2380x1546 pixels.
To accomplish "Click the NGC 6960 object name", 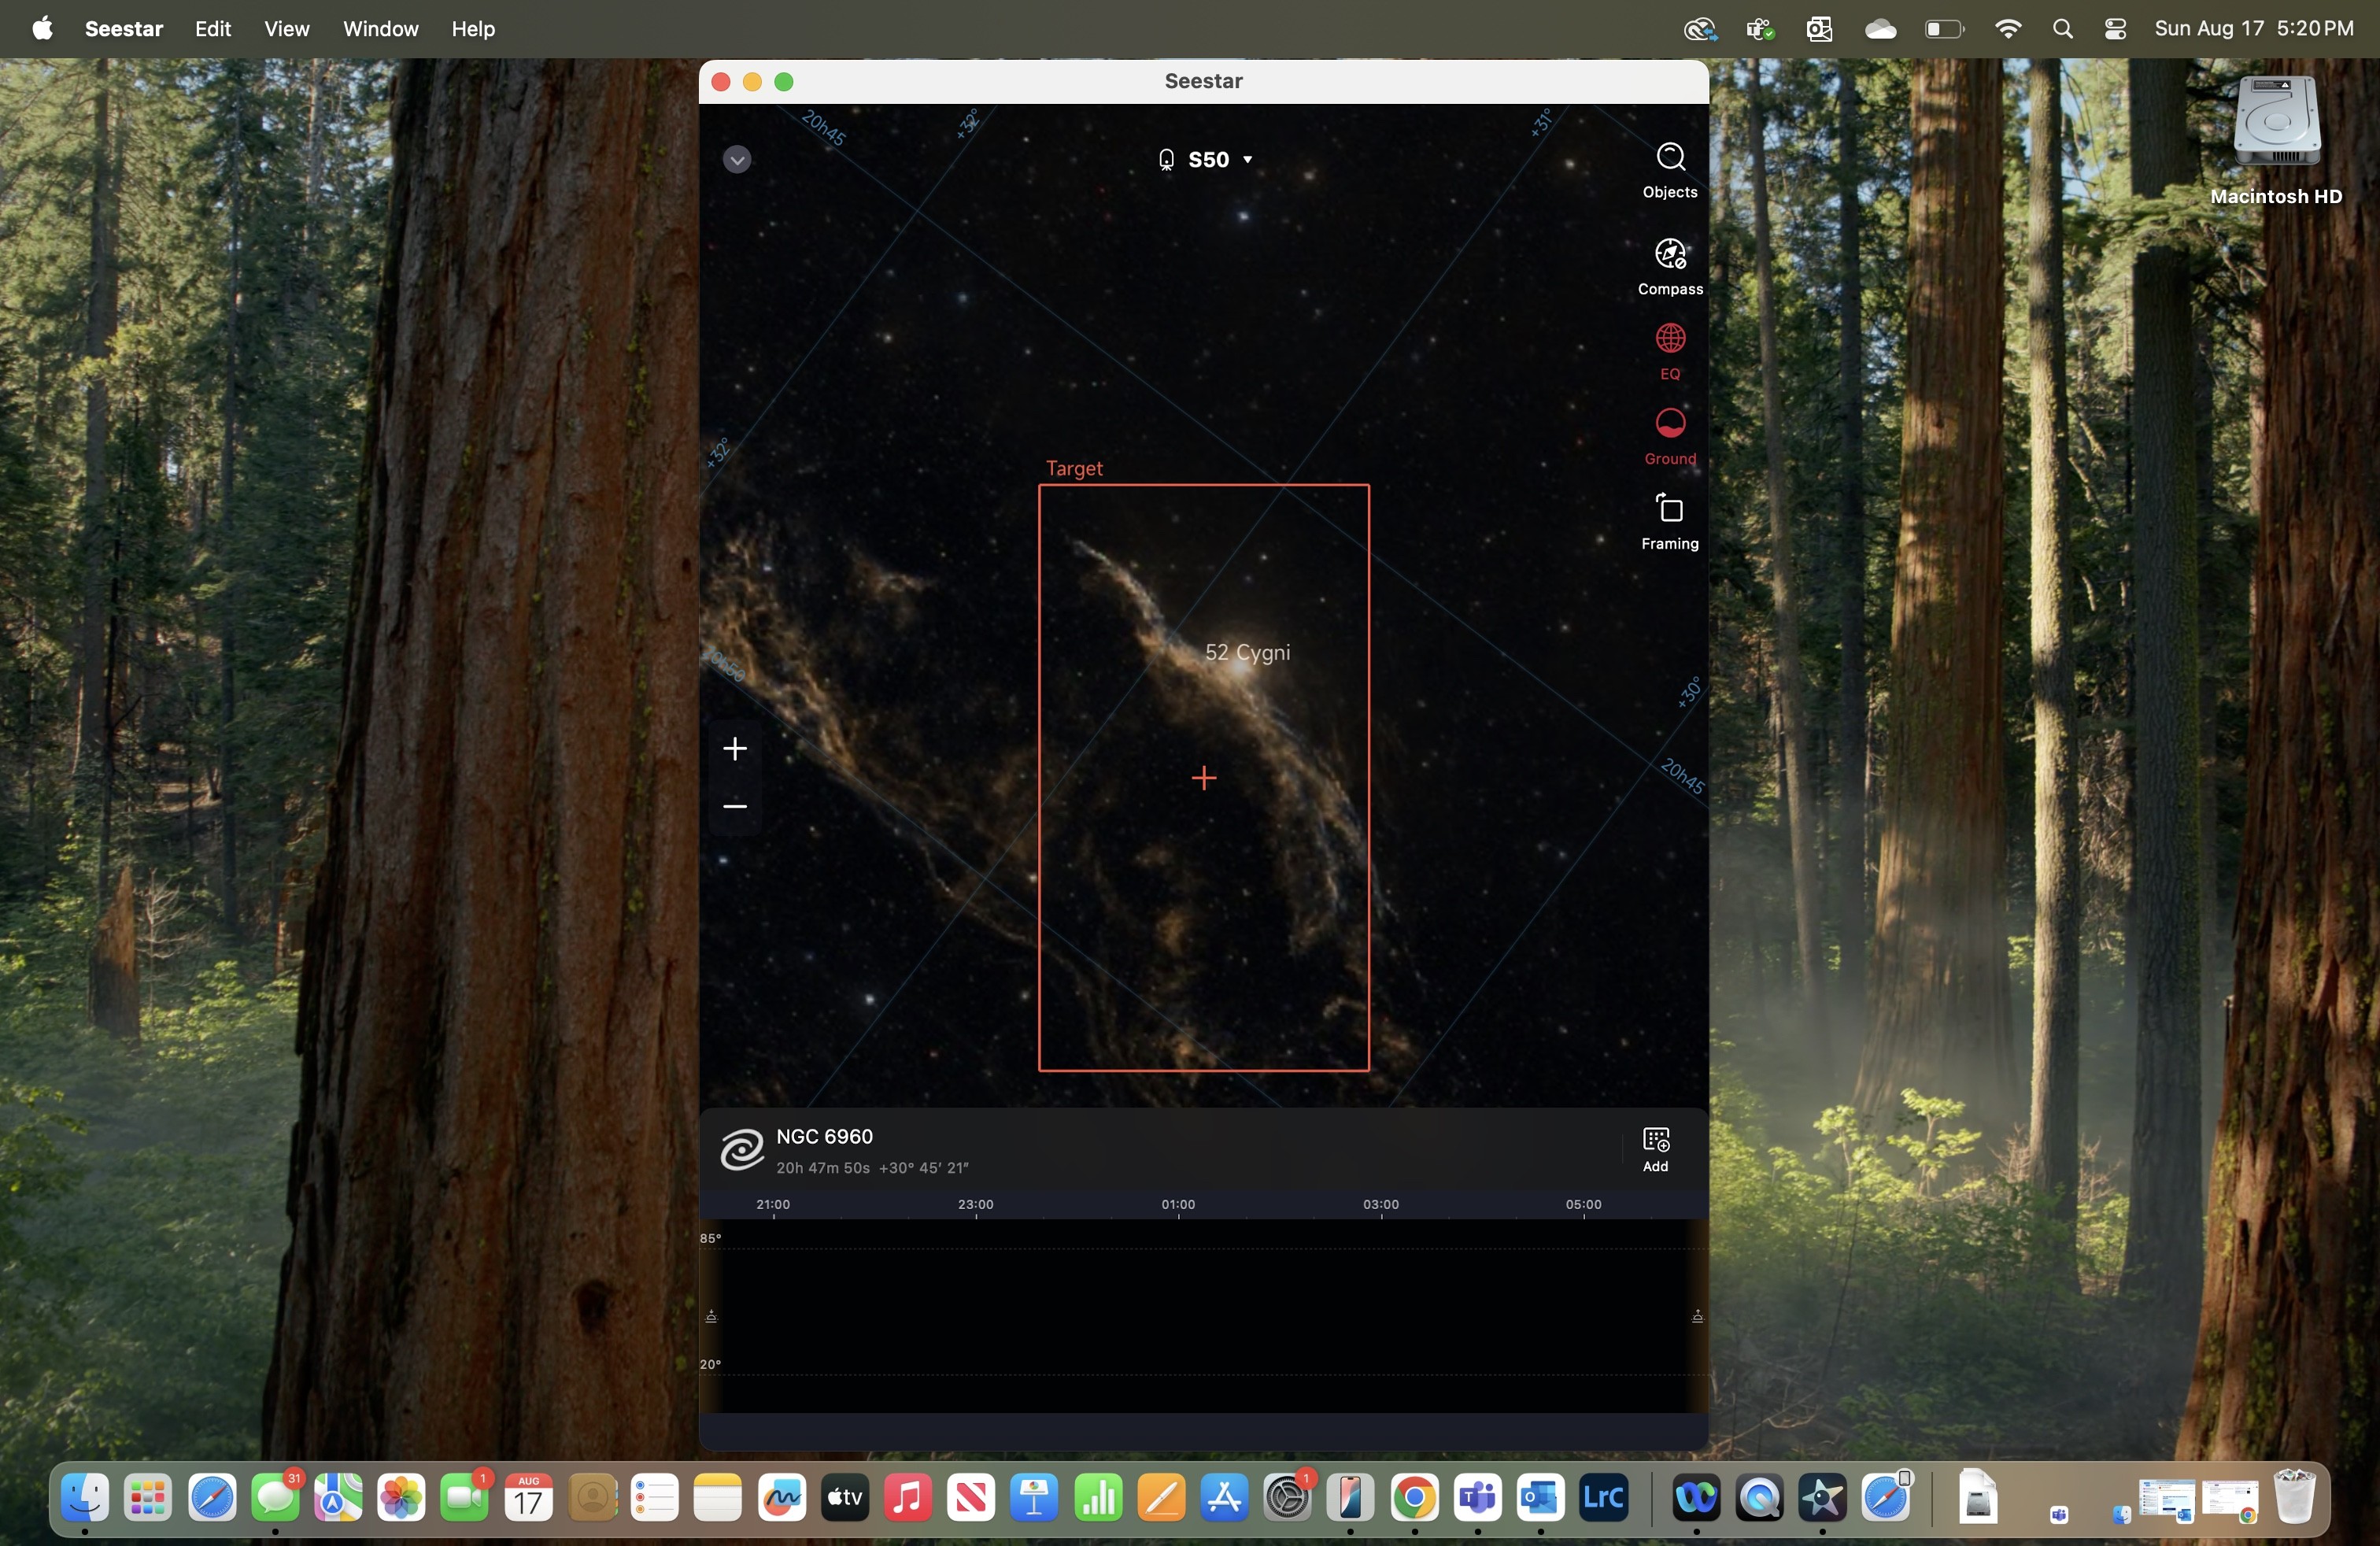I will [824, 1136].
